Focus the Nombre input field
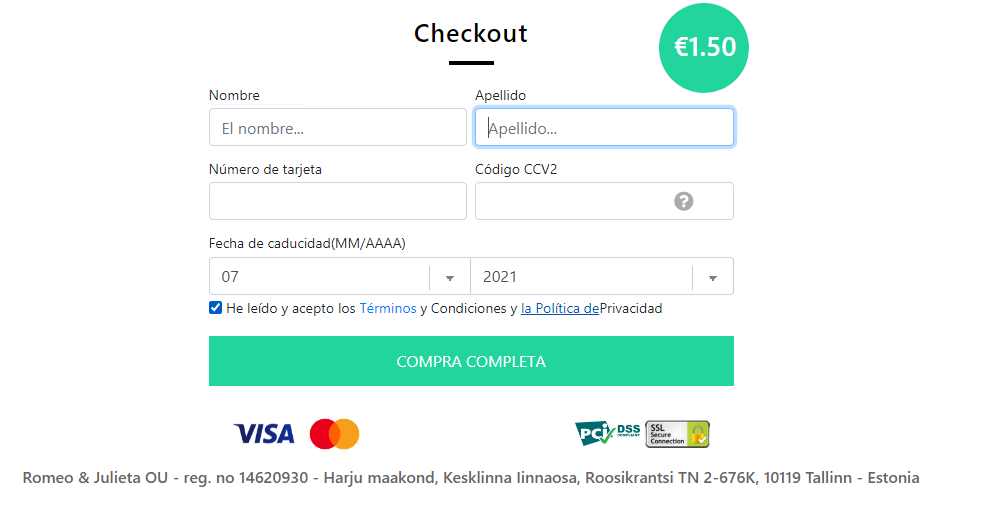Viewport: 990px width, 517px height. coord(338,128)
